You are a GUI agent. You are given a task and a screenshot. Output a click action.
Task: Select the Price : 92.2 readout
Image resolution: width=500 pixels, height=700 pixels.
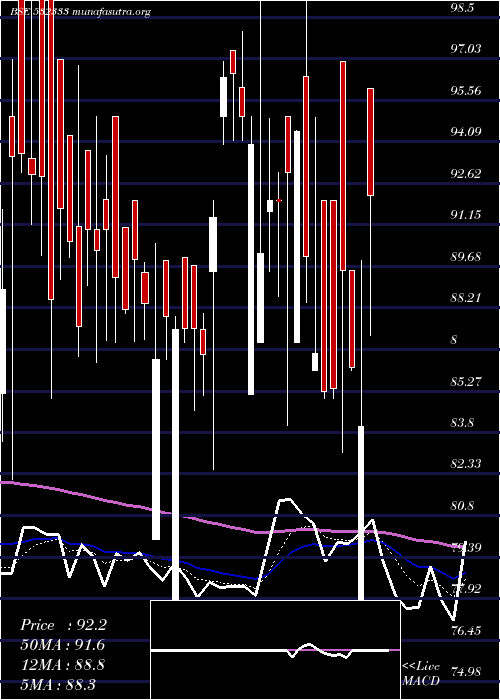pyautogui.click(x=63, y=625)
